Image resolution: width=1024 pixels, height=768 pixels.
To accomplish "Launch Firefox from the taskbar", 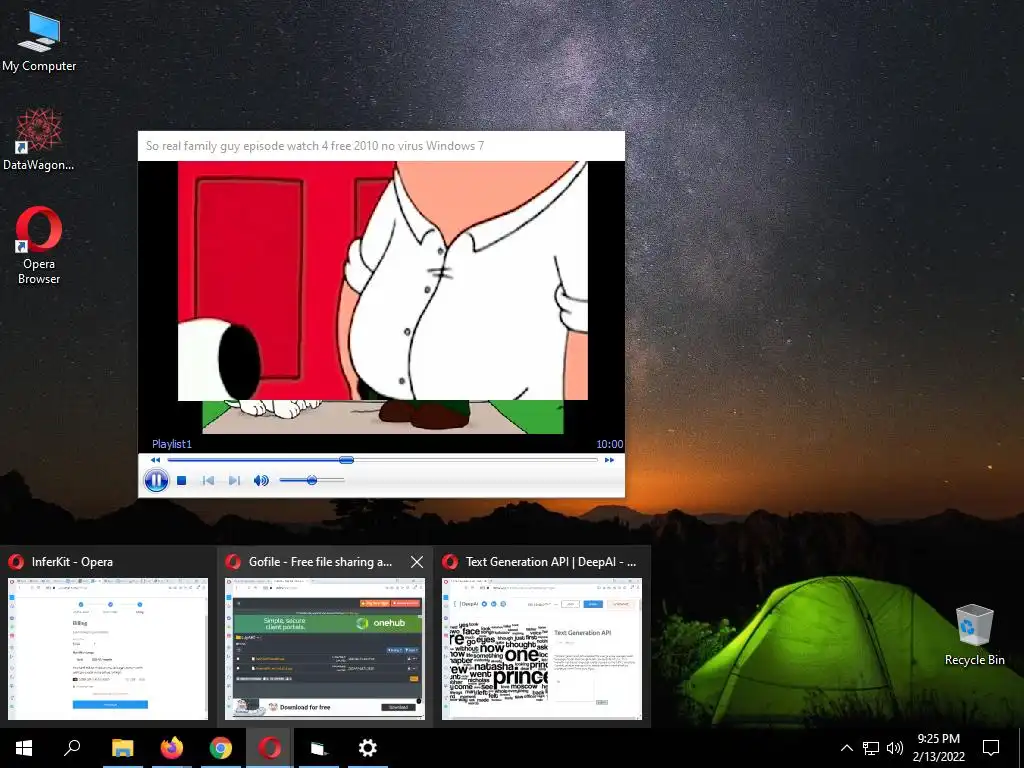I will point(172,748).
